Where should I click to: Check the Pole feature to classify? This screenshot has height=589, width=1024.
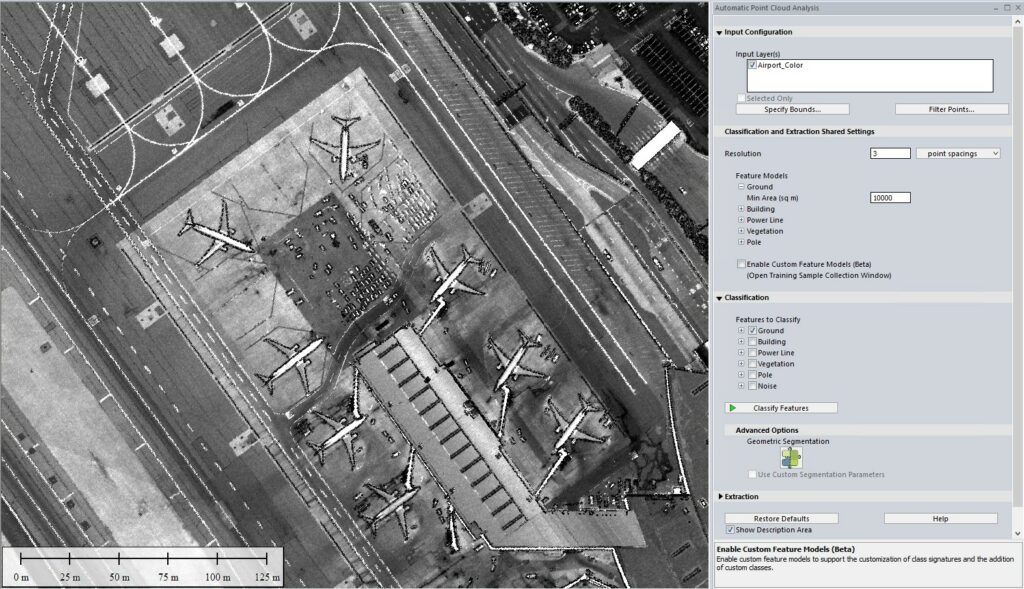(752, 375)
